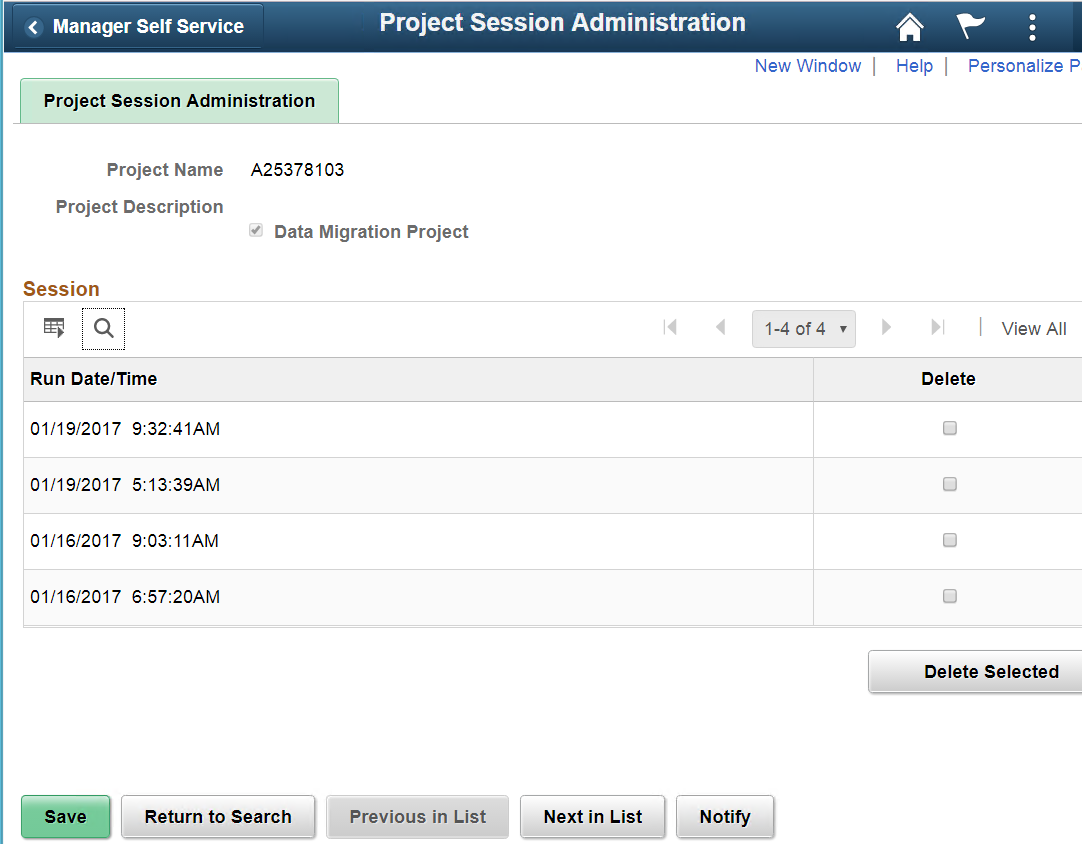Screen dimensions: 1082x844
Task: Show previous rows arrow in Session grid
Action: pos(720,328)
